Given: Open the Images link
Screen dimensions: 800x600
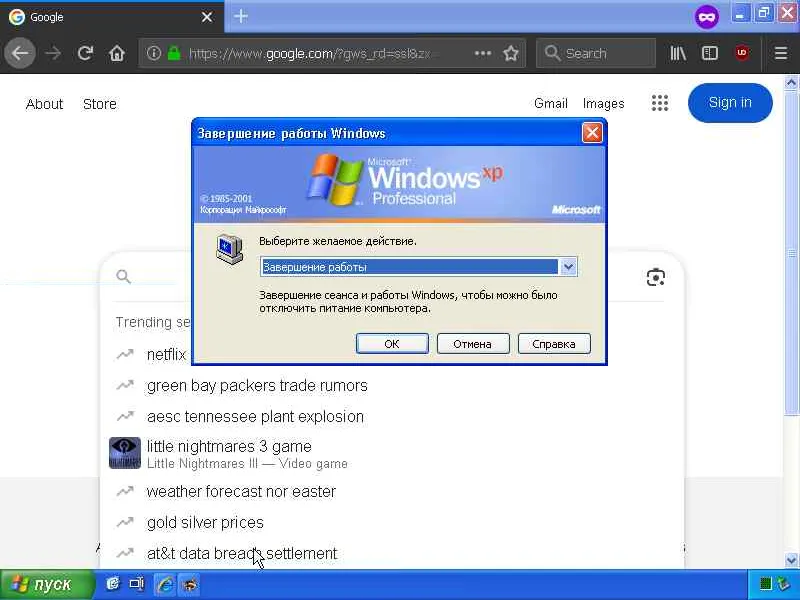Looking at the screenshot, I should pyautogui.click(x=604, y=104).
